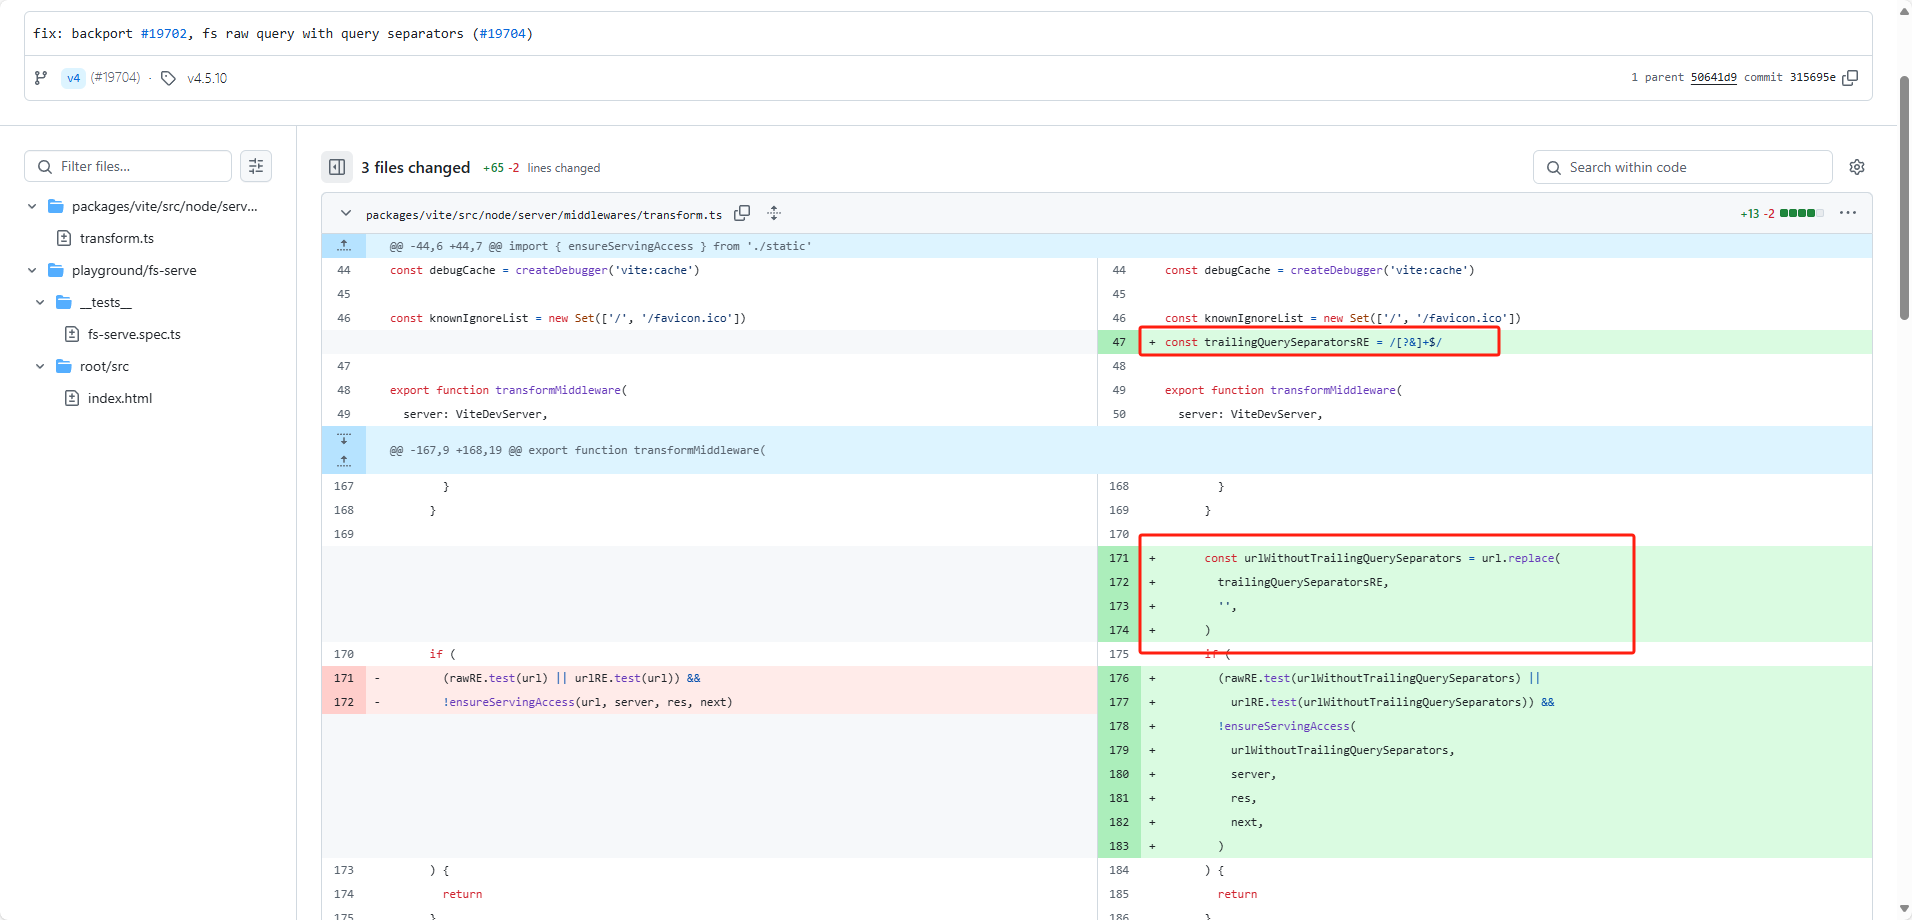The width and height of the screenshot is (1912, 920).
Task: Collapse the file tree sidebar panel
Action: [x=337, y=167]
